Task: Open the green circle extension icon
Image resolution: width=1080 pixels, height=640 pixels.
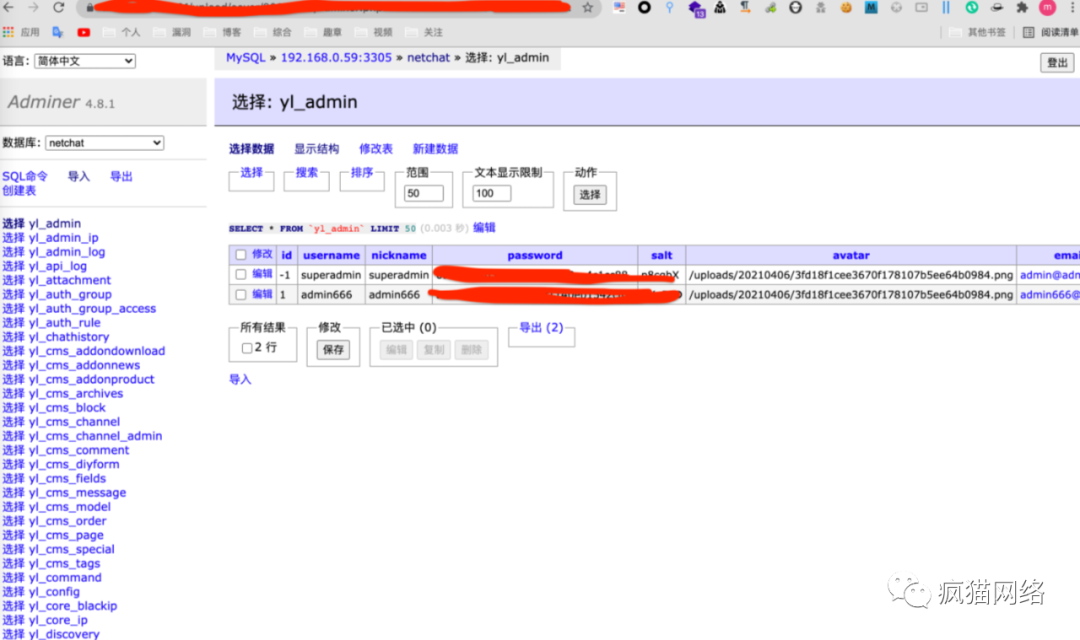Action: tap(972, 8)
